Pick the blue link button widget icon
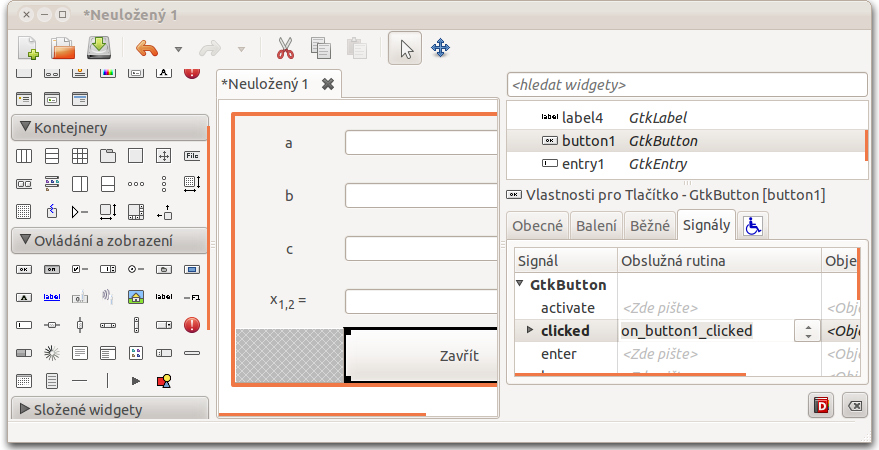The height and width of the screenshot is (450, 879). tap(52, 297)
